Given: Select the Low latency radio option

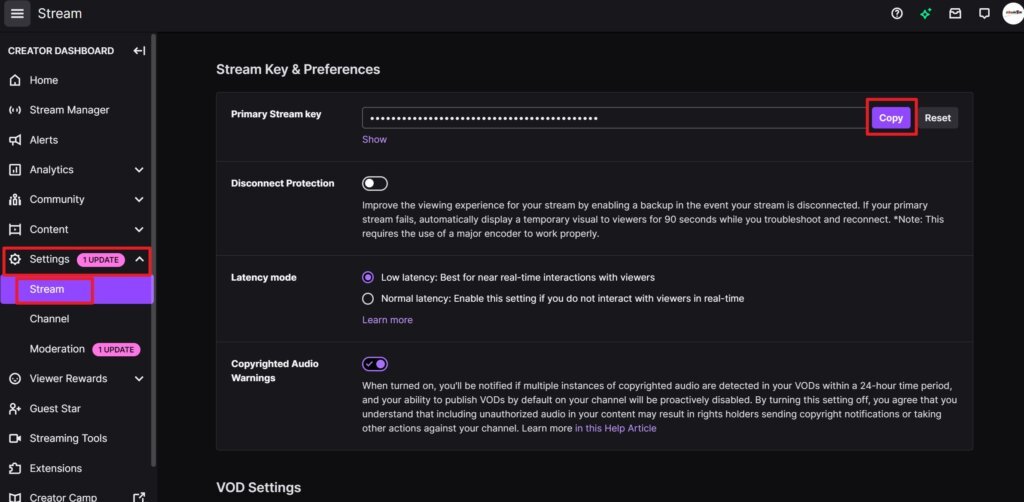Looking at the screenshot, I should coord(368,277).
